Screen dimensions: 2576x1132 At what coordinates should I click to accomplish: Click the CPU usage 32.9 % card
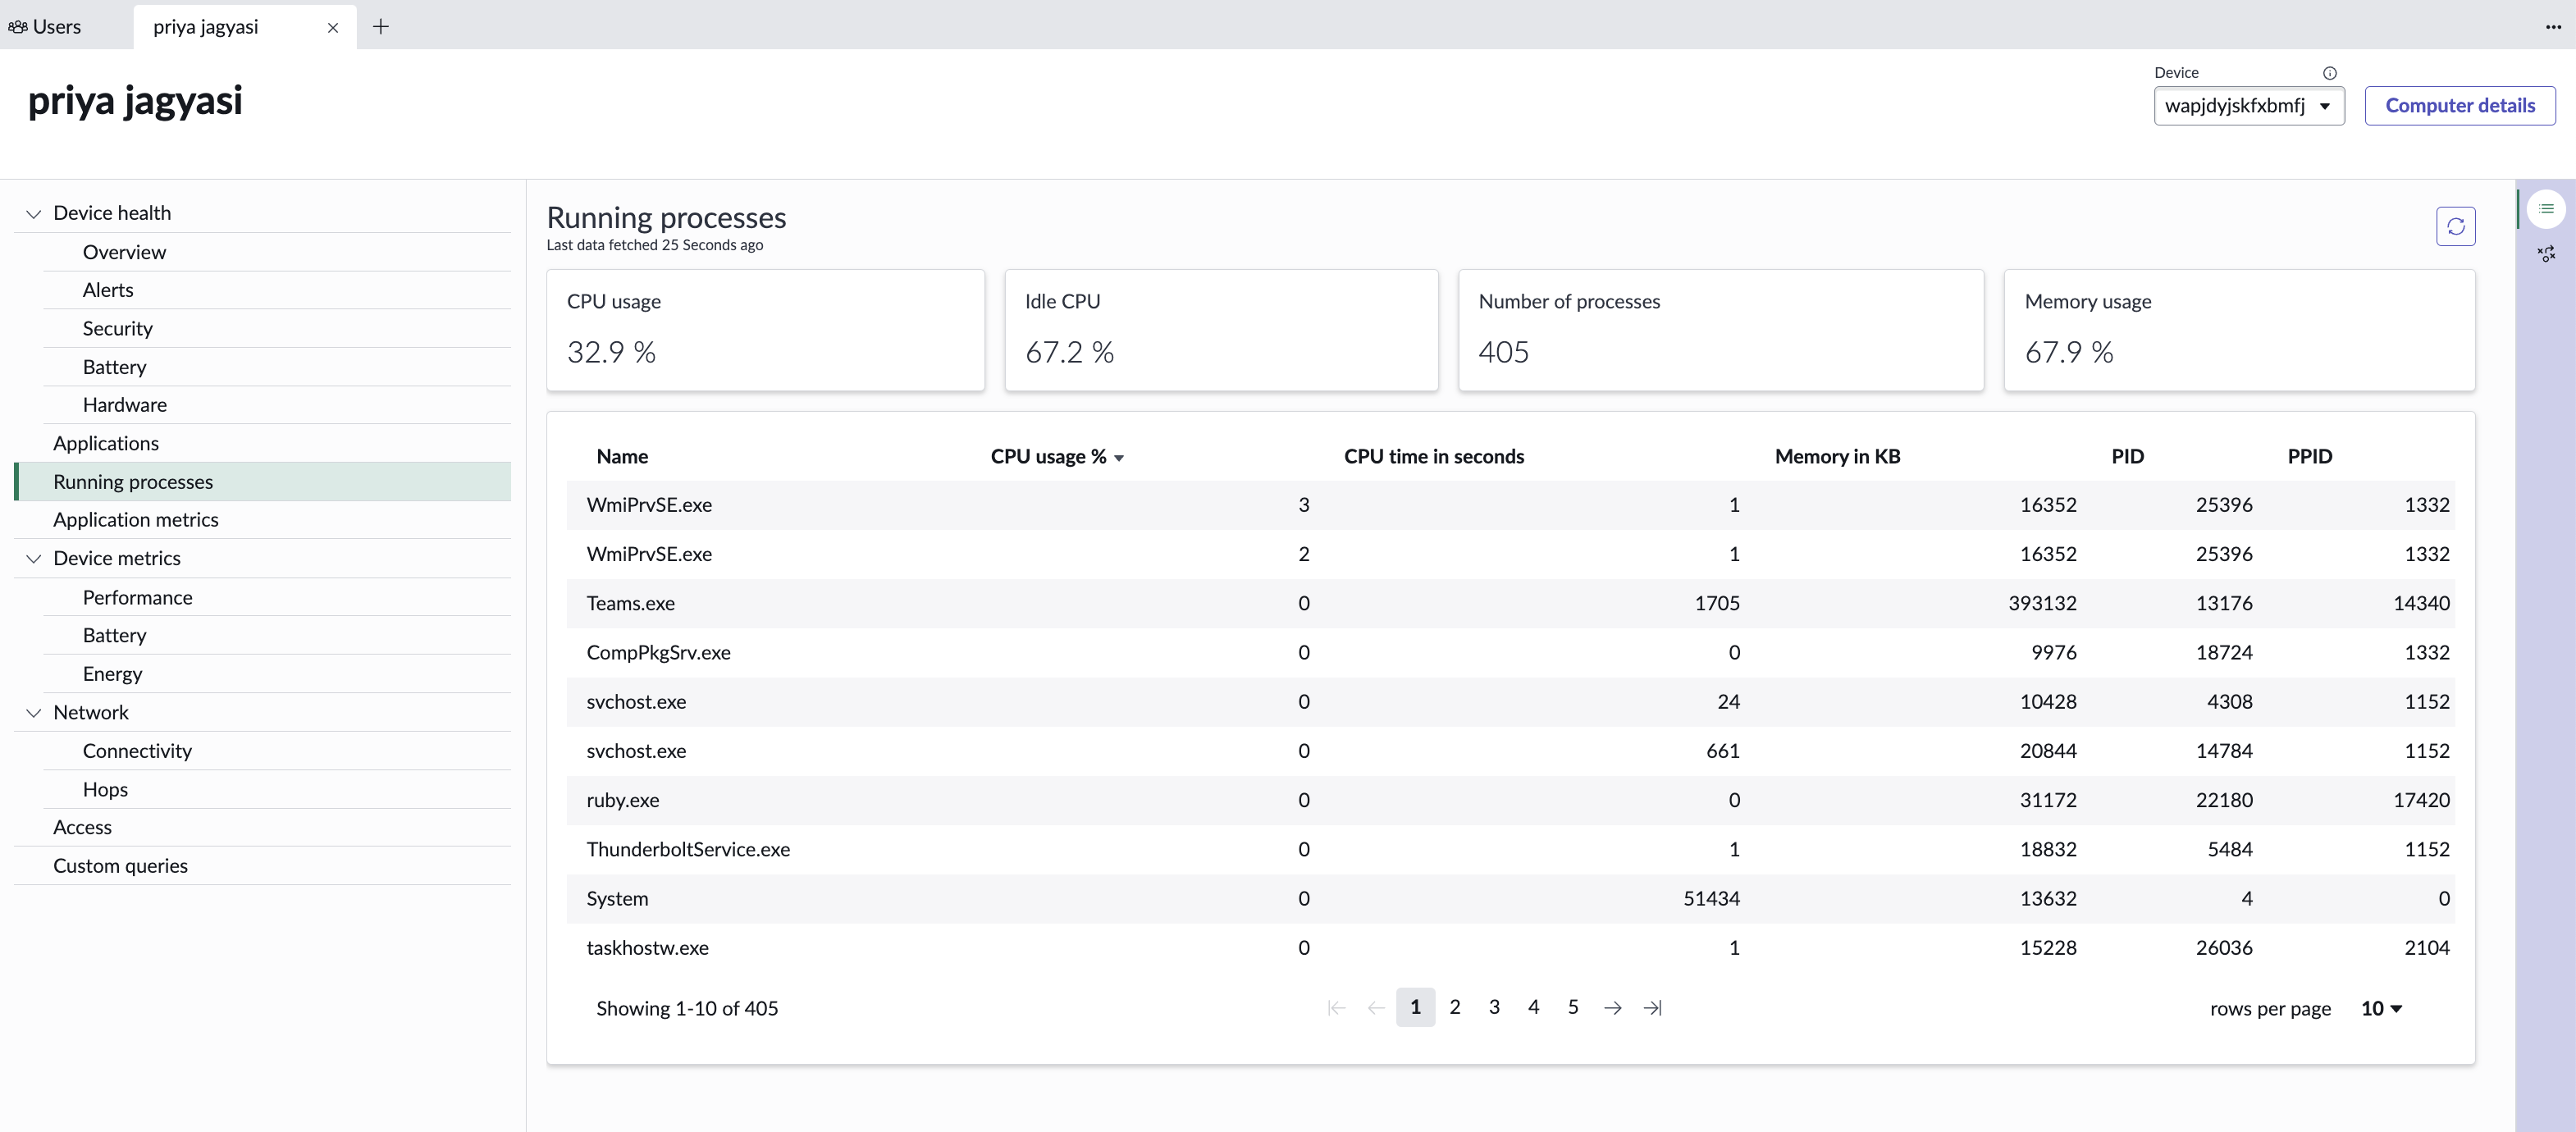765,331
